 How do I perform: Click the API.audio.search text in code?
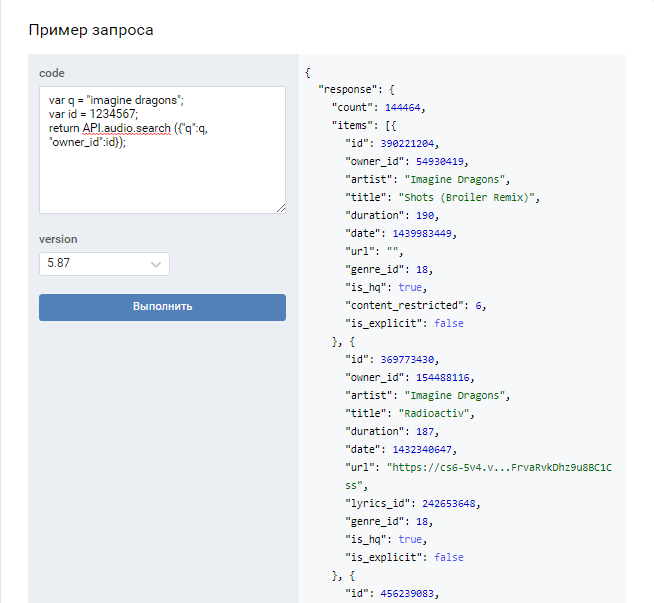click(127, 129)
